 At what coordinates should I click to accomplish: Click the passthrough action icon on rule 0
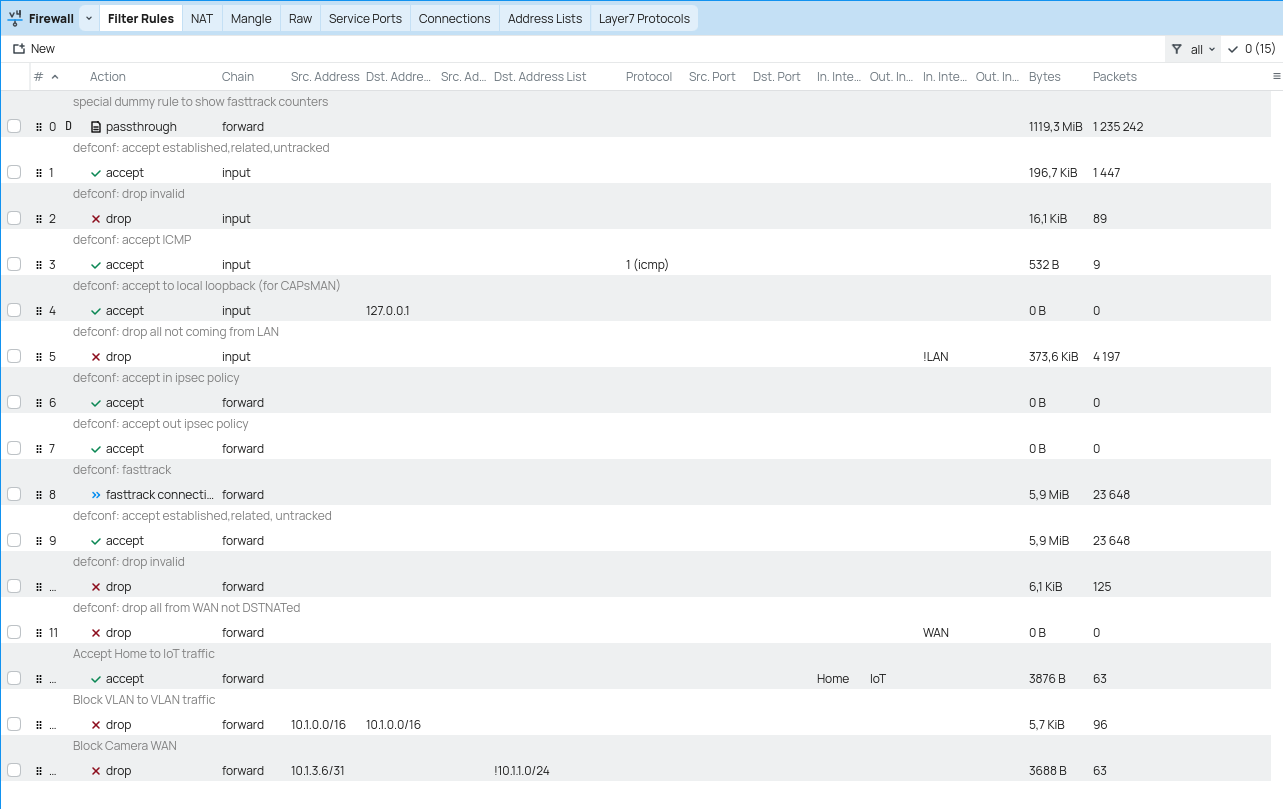[96, 126]
